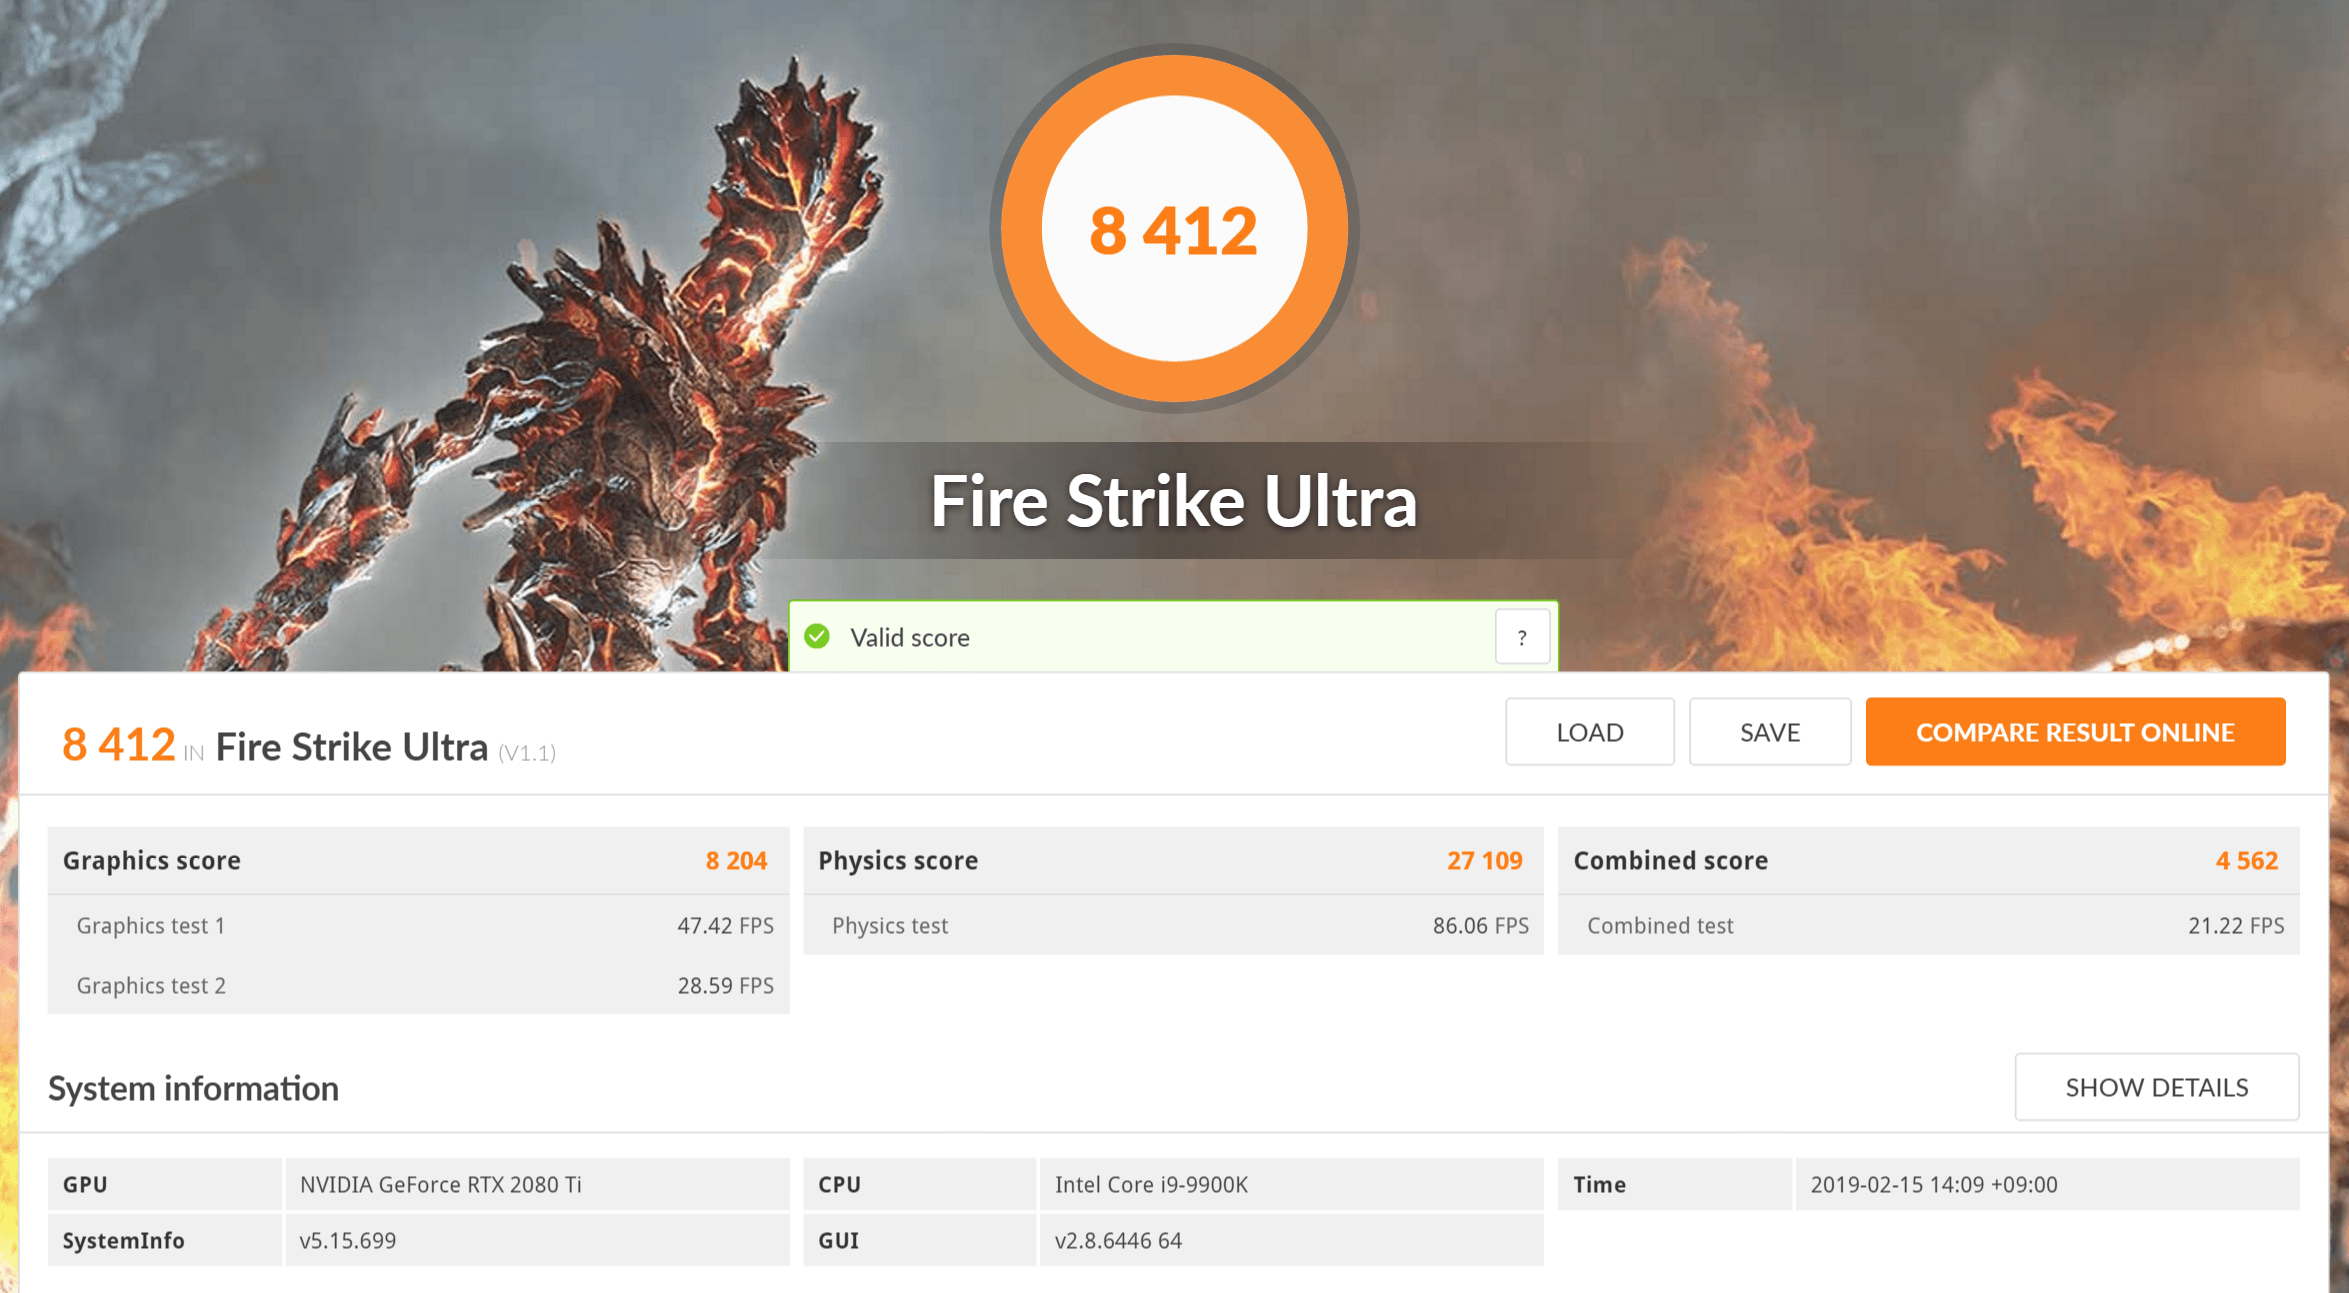This screenshot has height=1293, width=2349.
Task: Click the 47.42 FPS value
Action: point(726,926)
